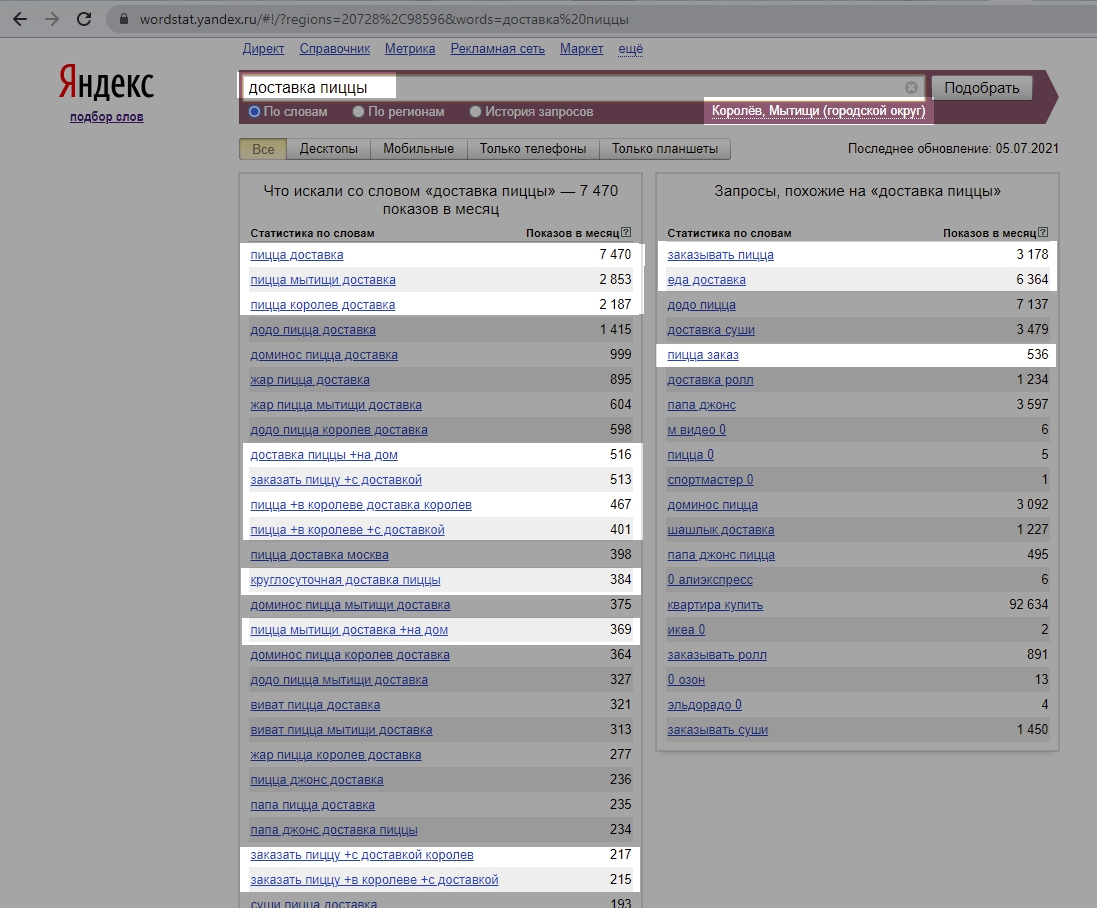This screenshot has height=908, width=1097.
Task: Open м видео 0 link
Action: 697,430
